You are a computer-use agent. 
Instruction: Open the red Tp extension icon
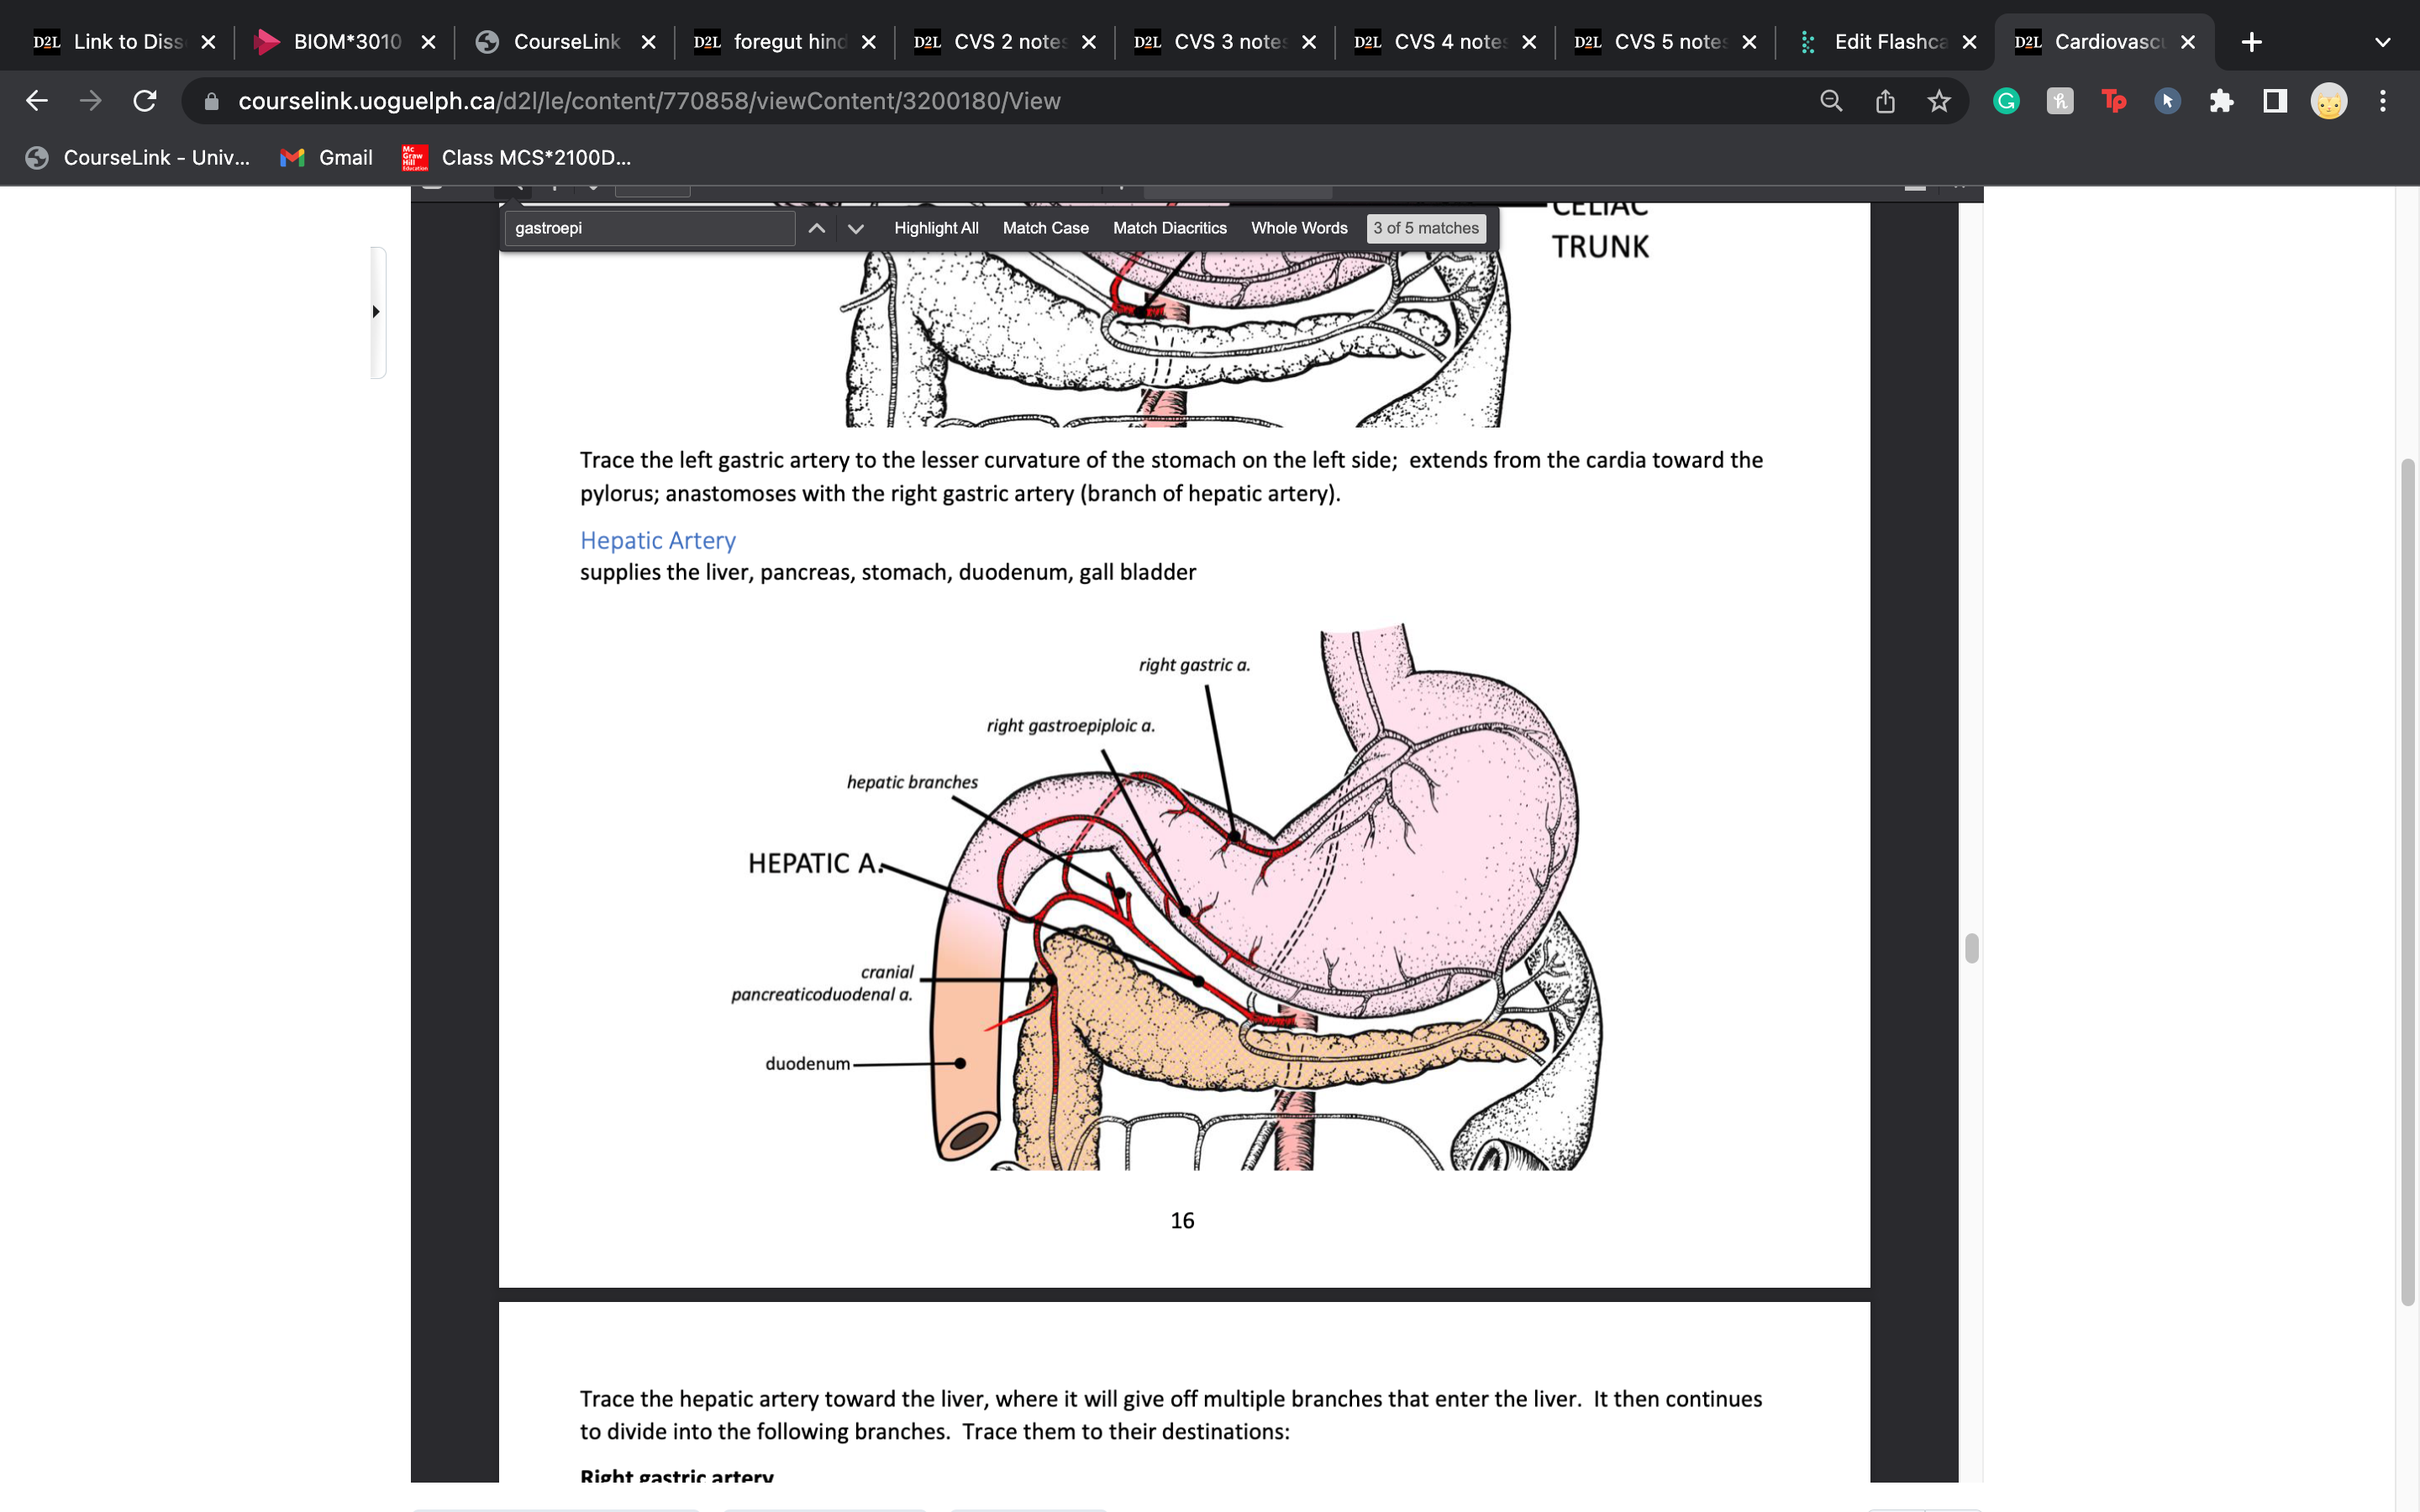2113,101
